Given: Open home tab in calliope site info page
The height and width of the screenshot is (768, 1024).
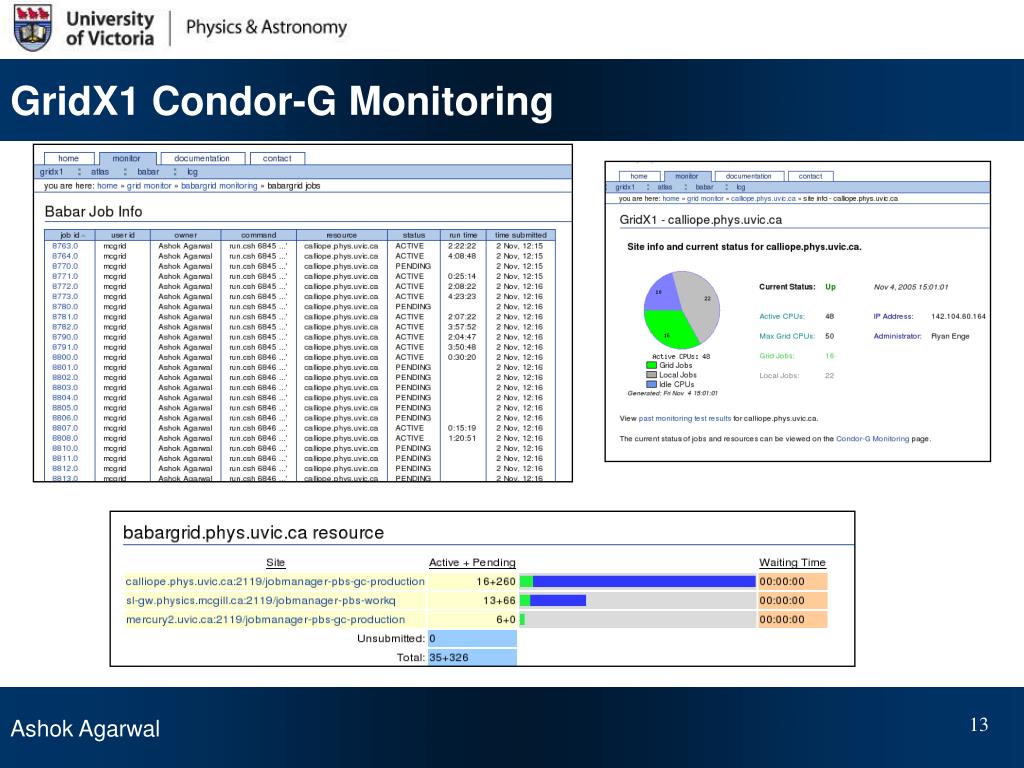Looking at the screenshot, I should [x=639, y=176].
